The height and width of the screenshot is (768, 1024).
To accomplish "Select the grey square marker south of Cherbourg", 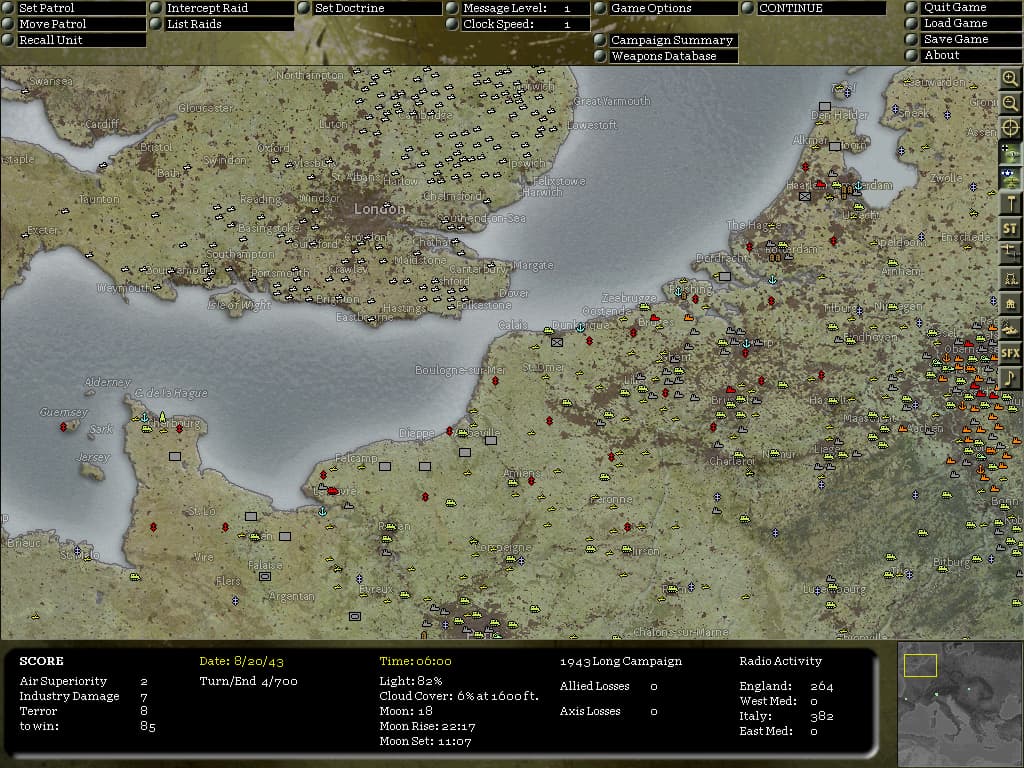I will pos(175,456).
